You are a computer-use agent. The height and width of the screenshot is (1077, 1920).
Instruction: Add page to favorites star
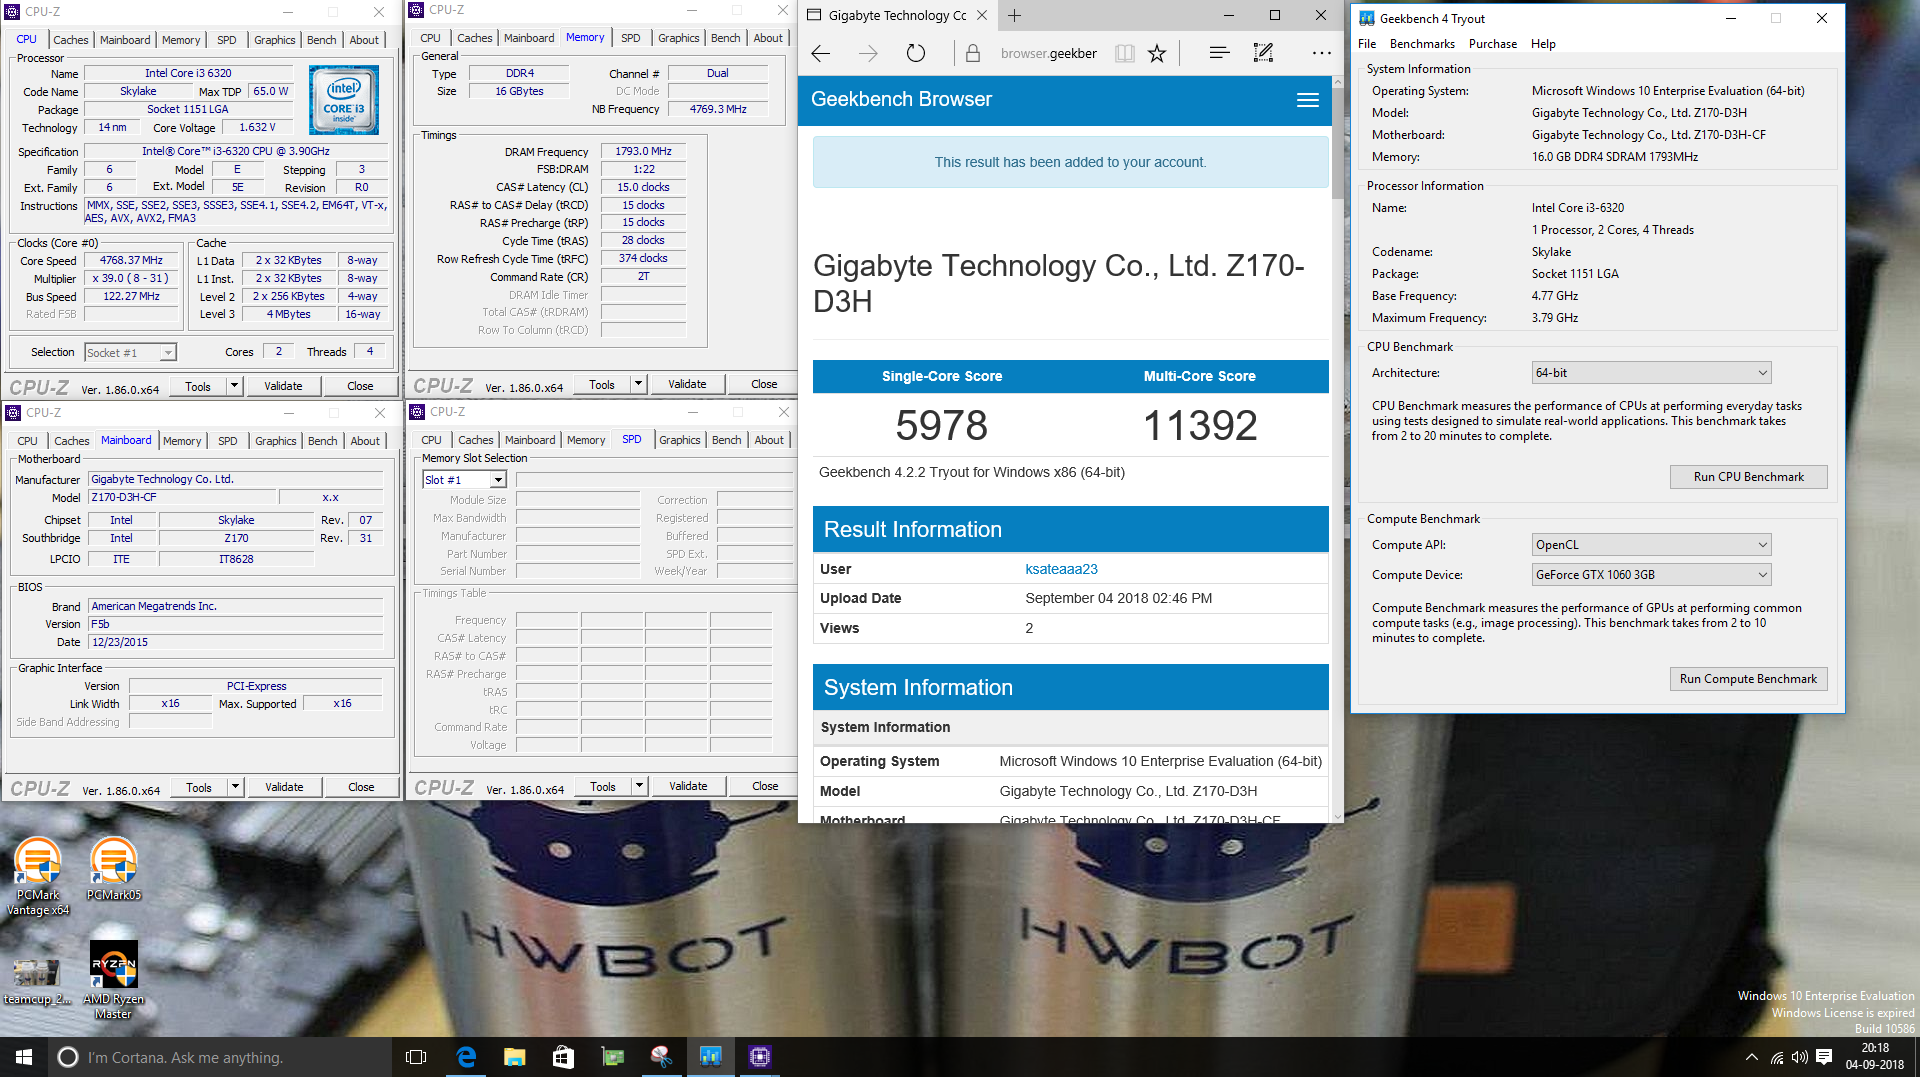(x=1157, y=54)
